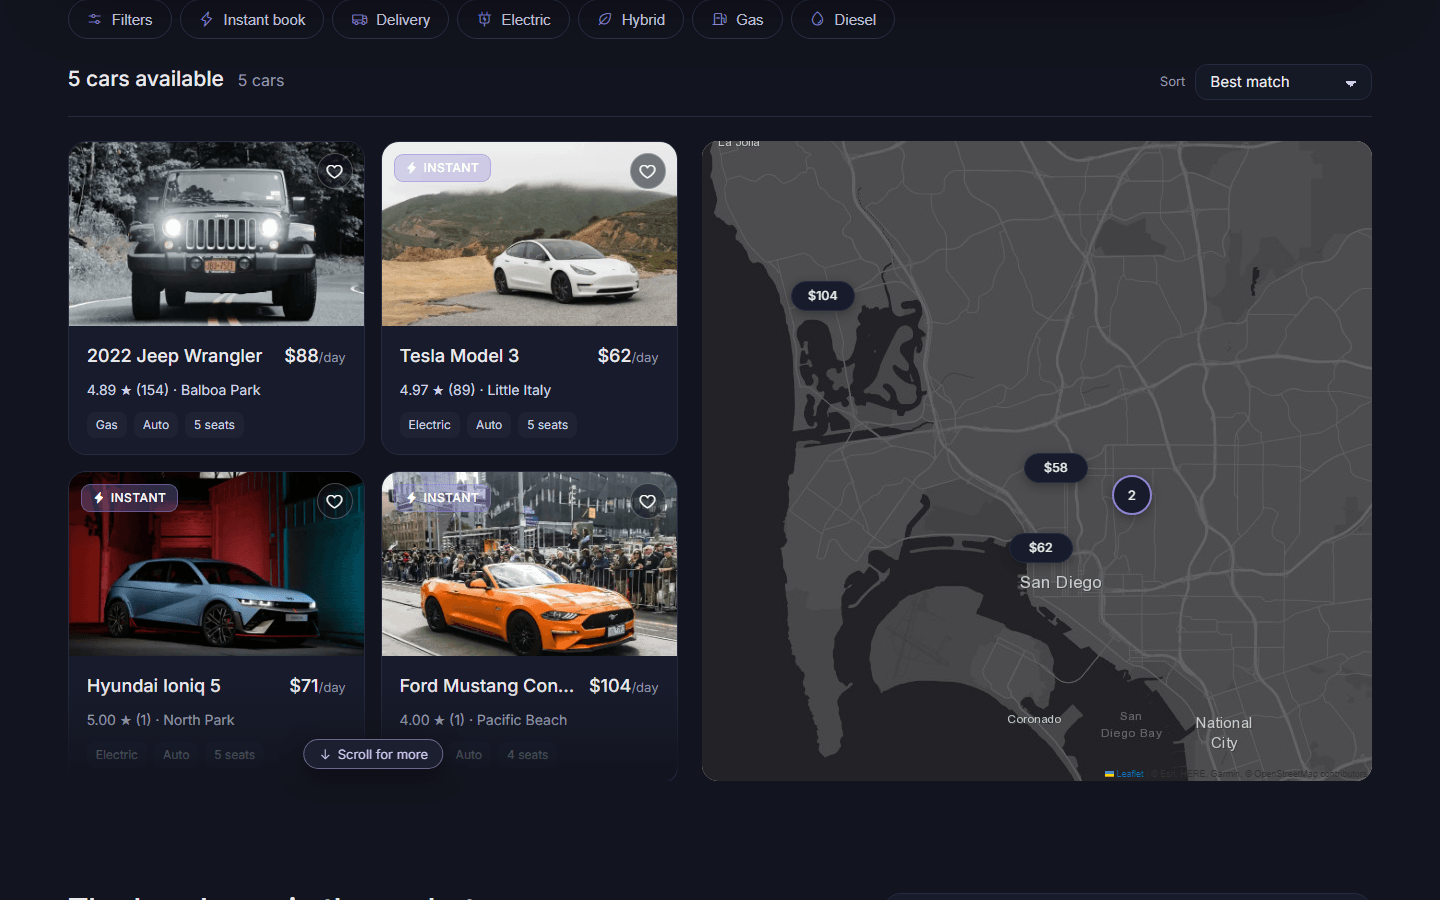This screenshot has height=900, width=1440.
Task: Click the 5 seats tag on Tesla card
Action: (x=548, y=425)
